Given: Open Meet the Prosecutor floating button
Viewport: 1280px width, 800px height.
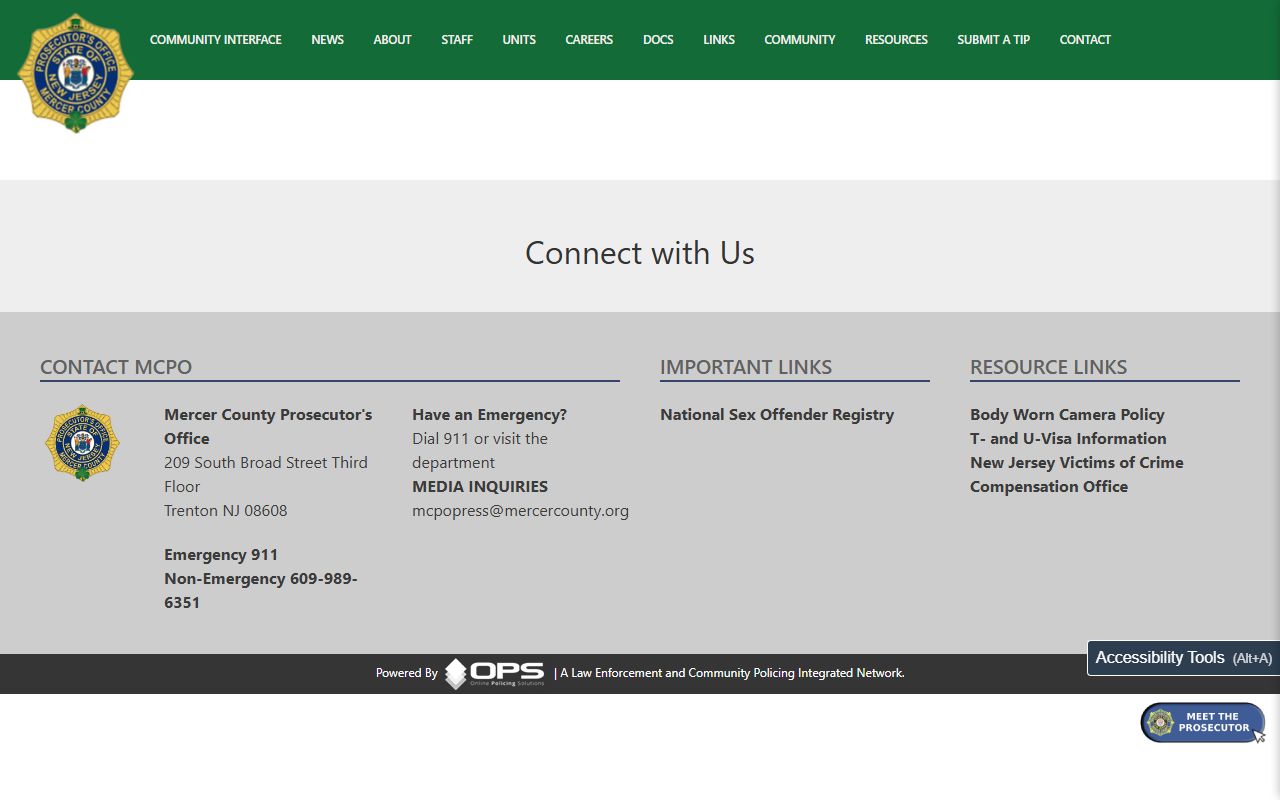Looking at the screenshot, I should point(1203,722).
